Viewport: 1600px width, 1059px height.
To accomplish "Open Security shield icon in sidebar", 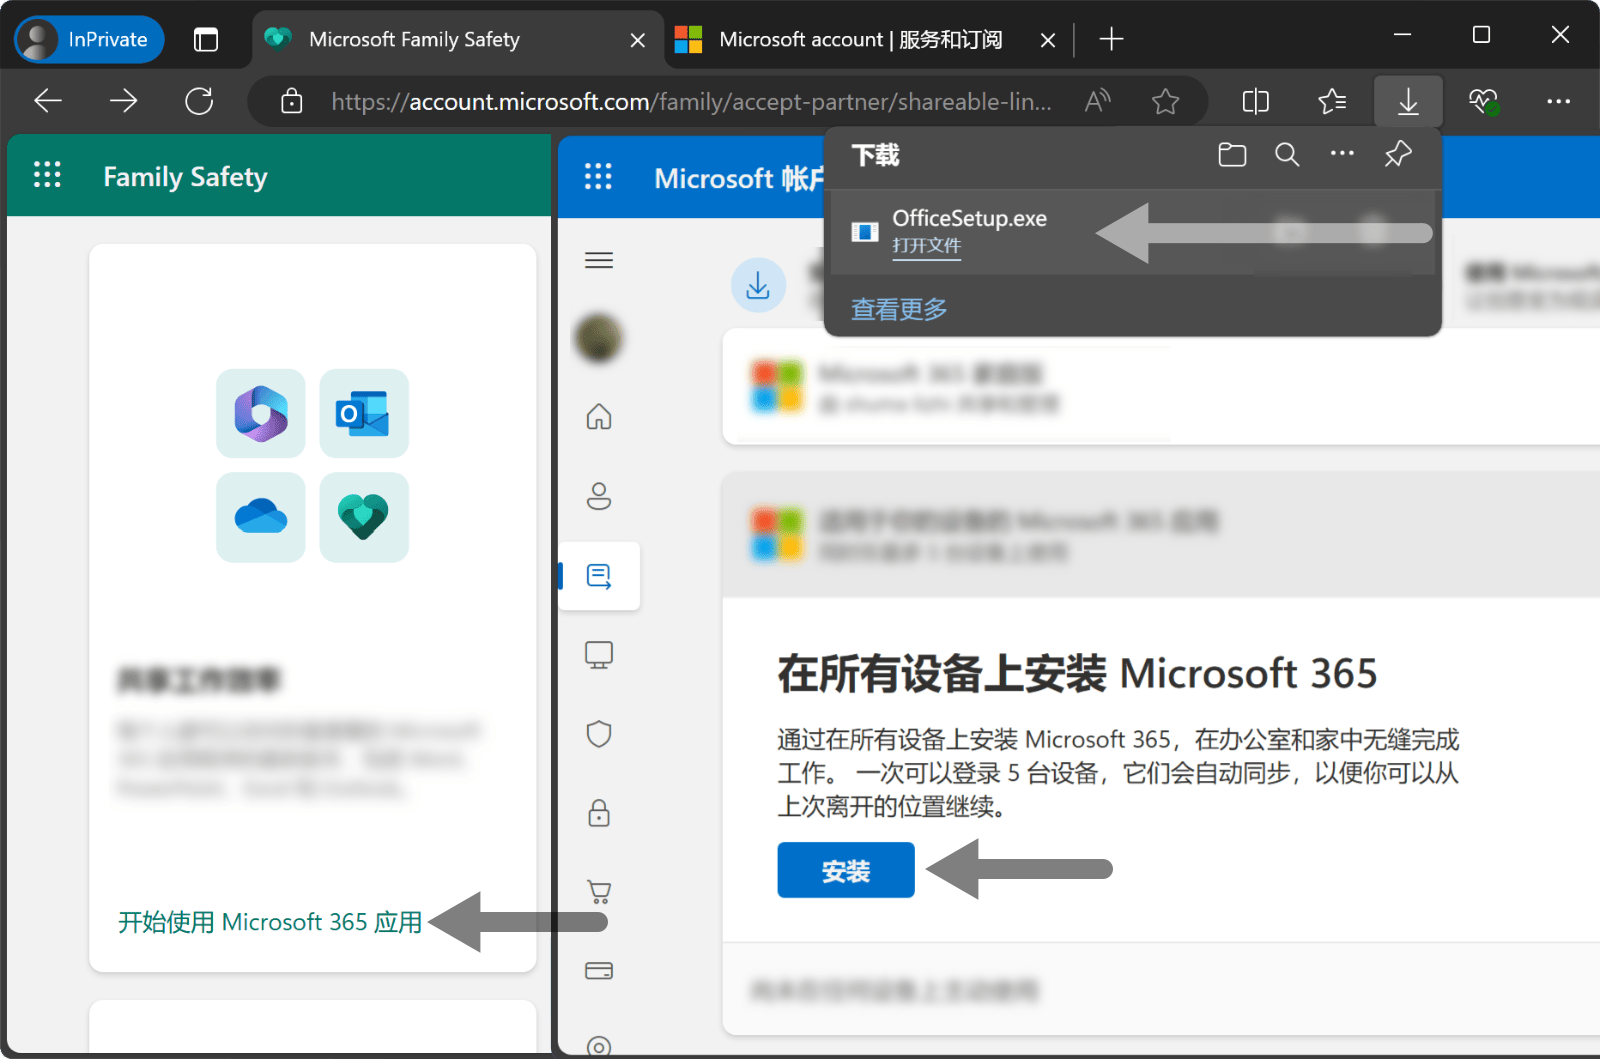I will pyautogui.click(x=599, y=734).
